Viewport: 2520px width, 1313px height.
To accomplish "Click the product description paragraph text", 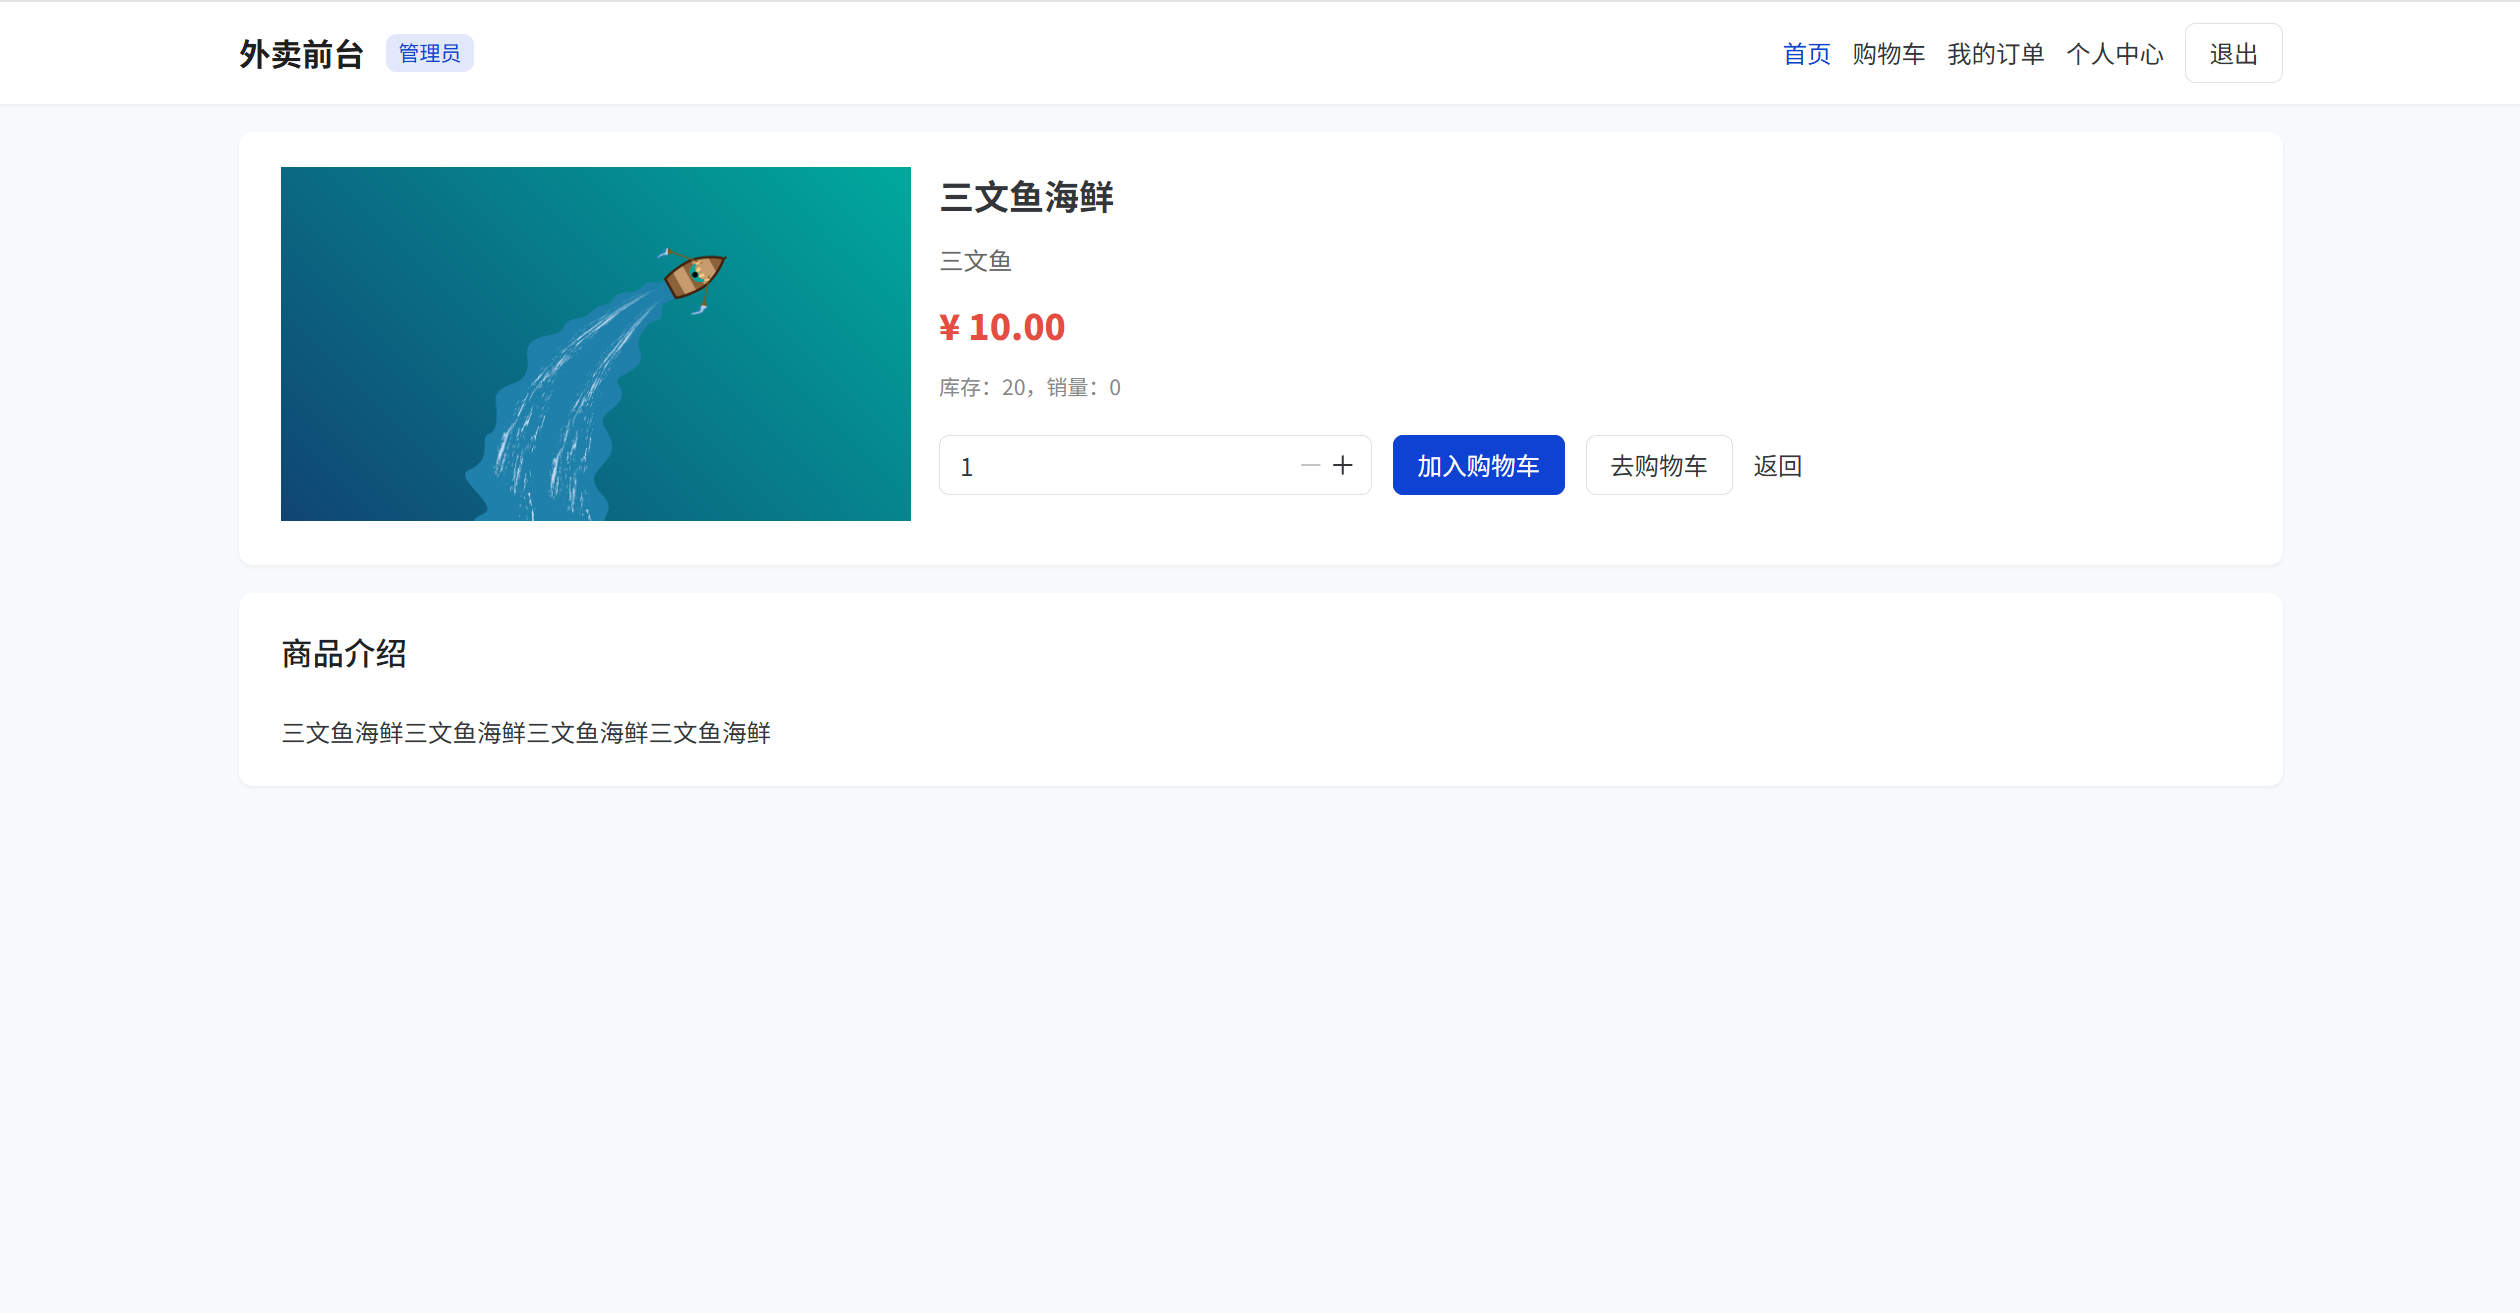I will coord(526,733).
